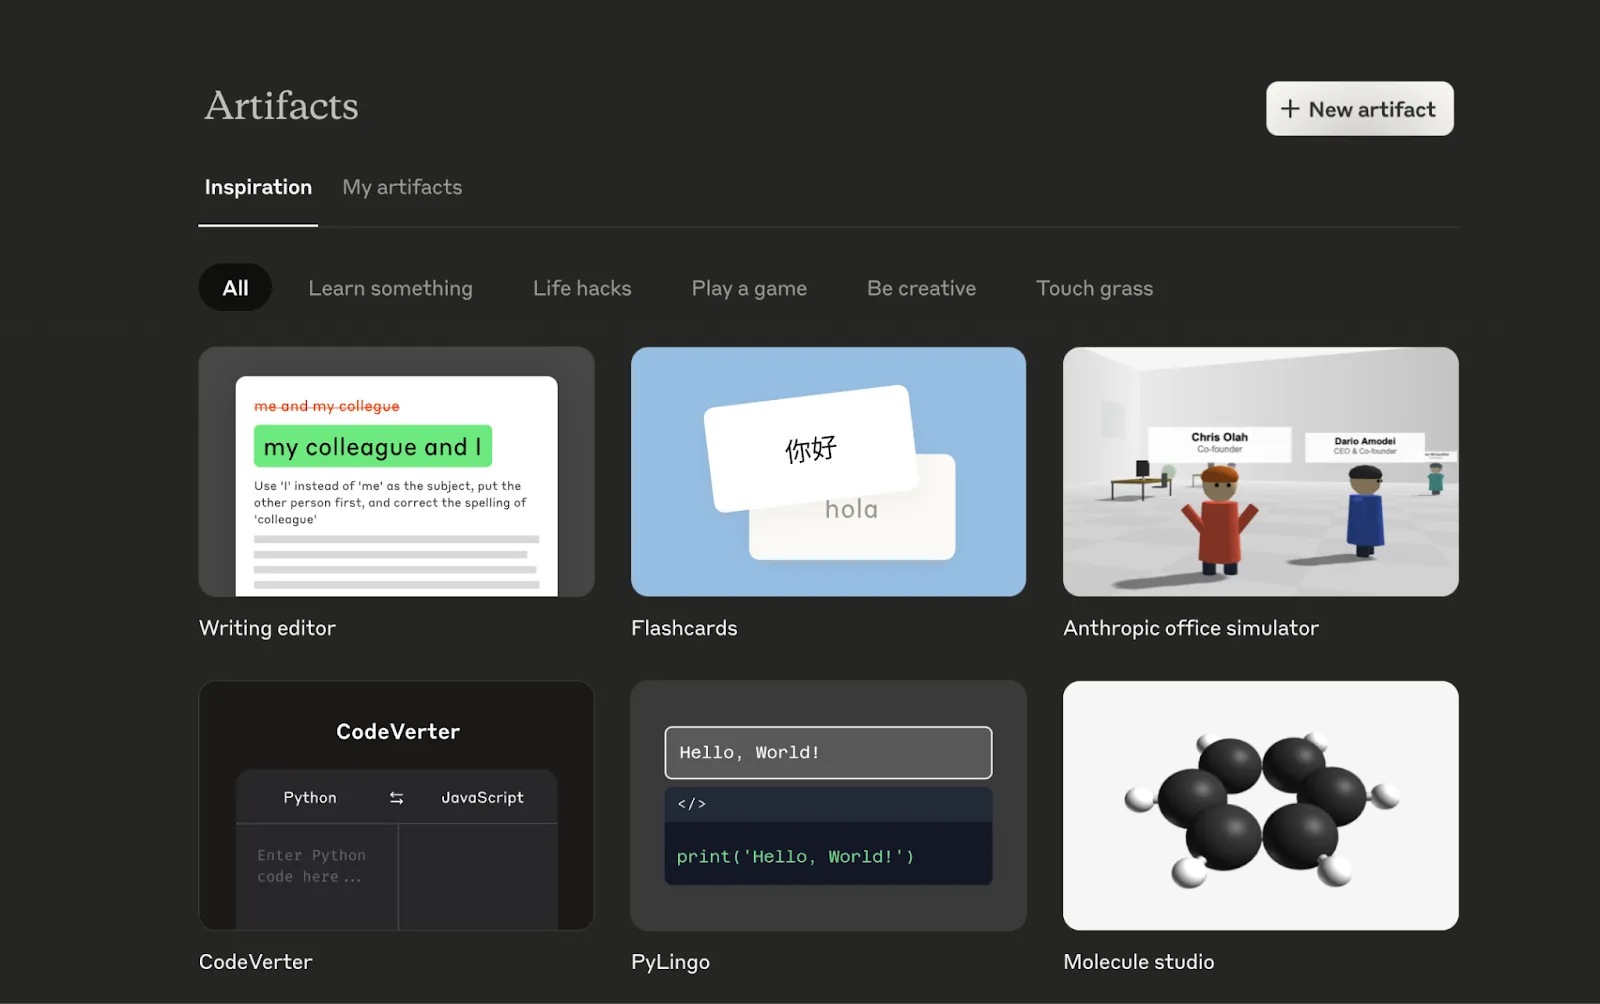Open the My artifacts tab
The width and height of the screenshot is (1600, 1004).
[402, 188]
